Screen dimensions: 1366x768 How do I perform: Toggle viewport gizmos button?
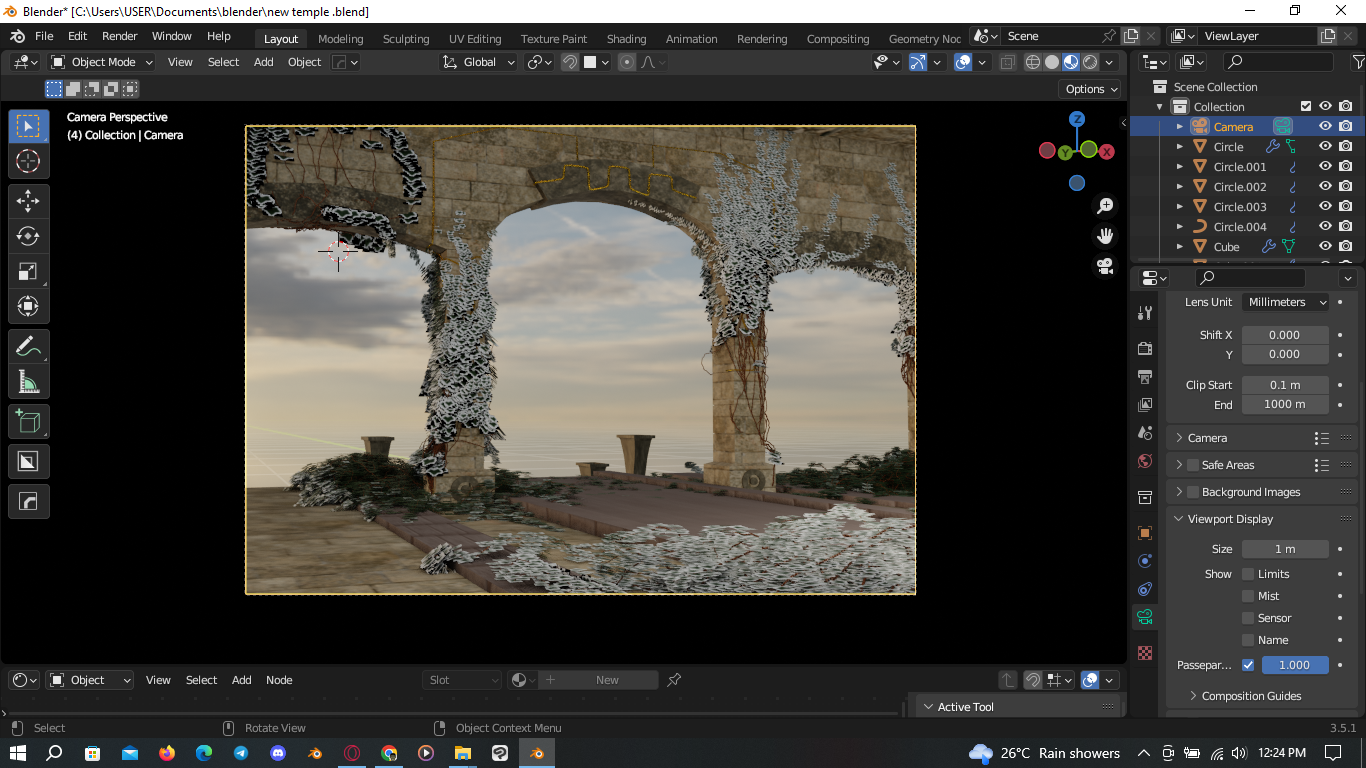click(x=918, y=62)
